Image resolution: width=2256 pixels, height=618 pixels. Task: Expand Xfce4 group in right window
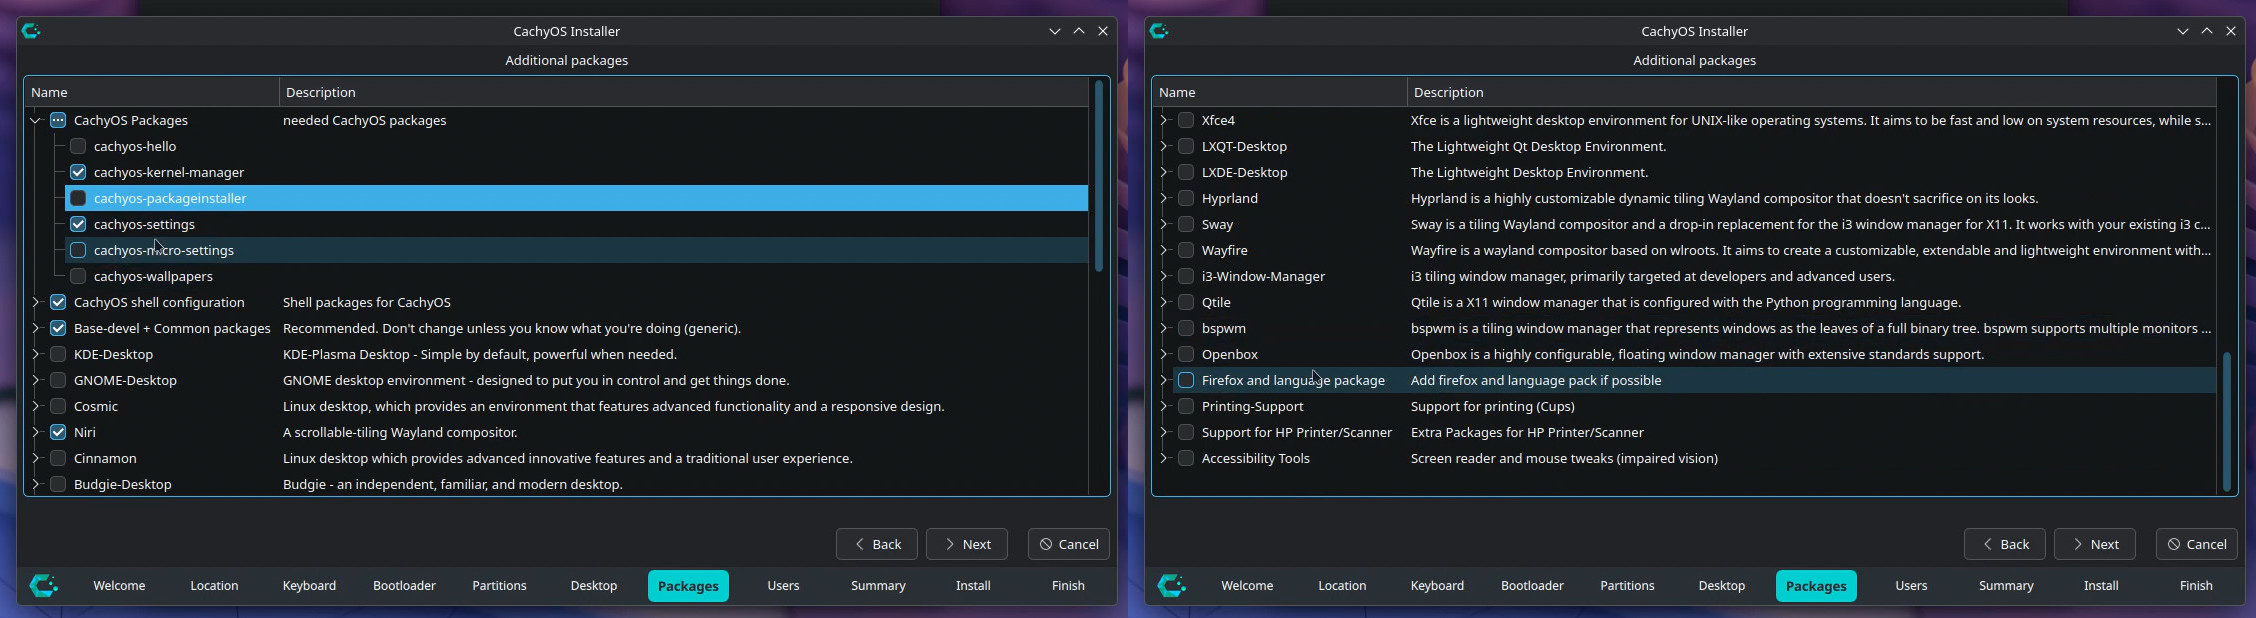click(1164, 120)
